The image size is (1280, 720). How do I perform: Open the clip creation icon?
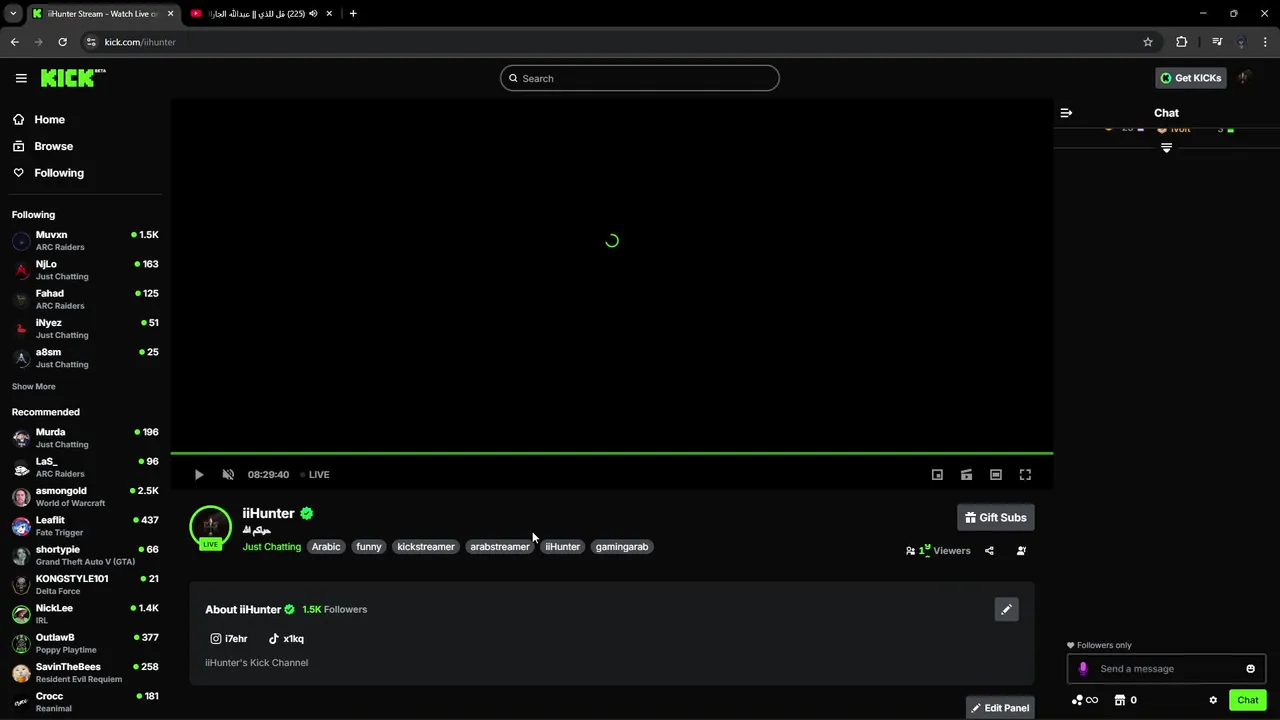(x=966, y=475)
